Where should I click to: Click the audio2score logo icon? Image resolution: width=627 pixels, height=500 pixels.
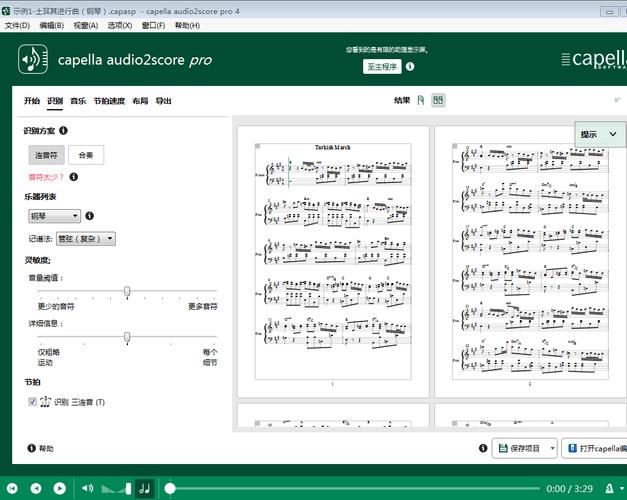pos(33,59)
